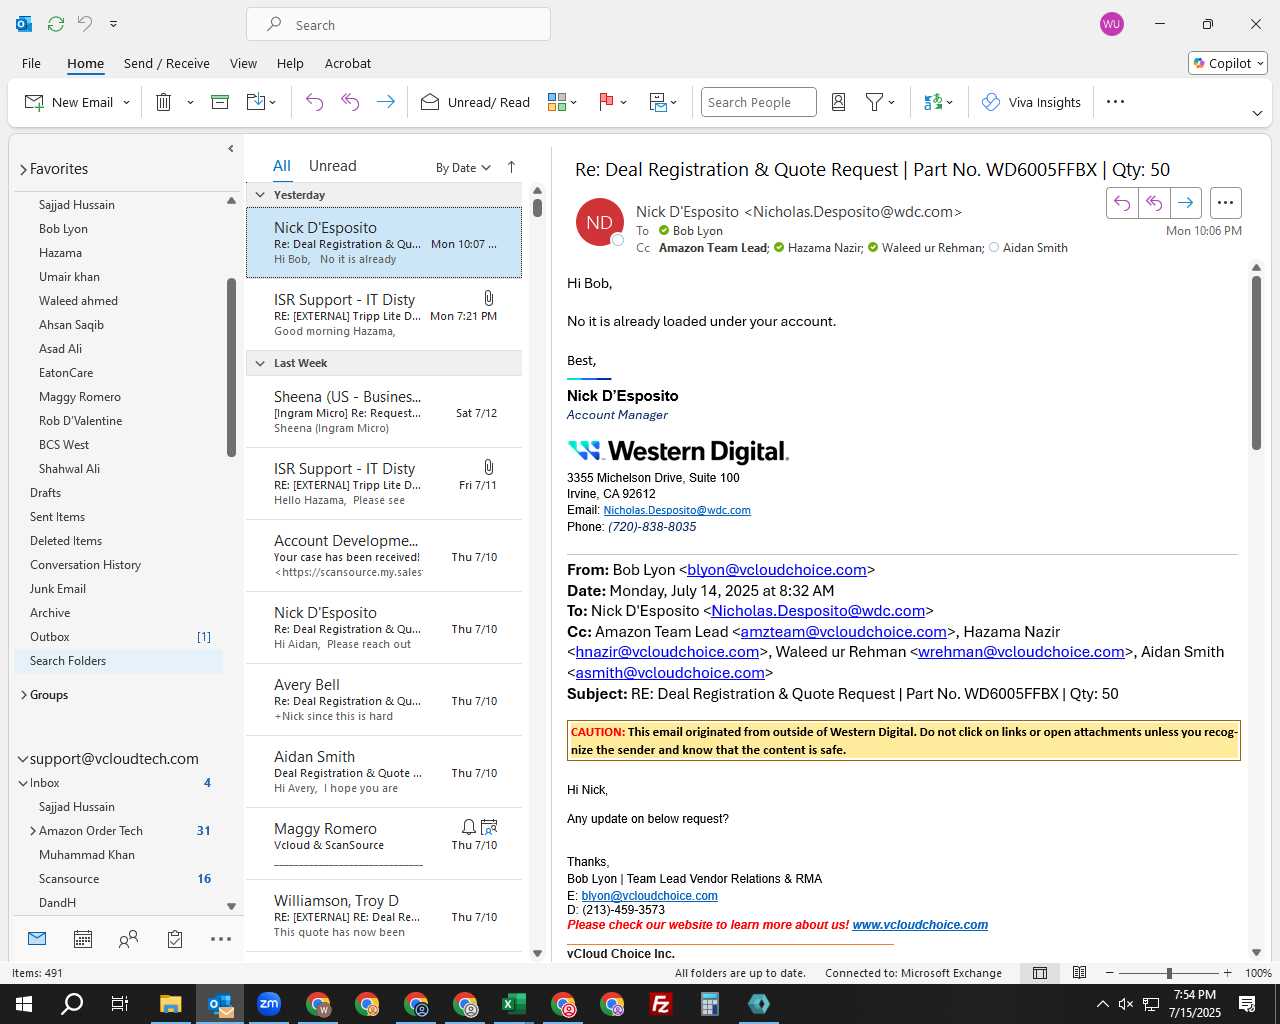
Task: Expand the ribbon display options chevron
Action: click(1257, 113)
